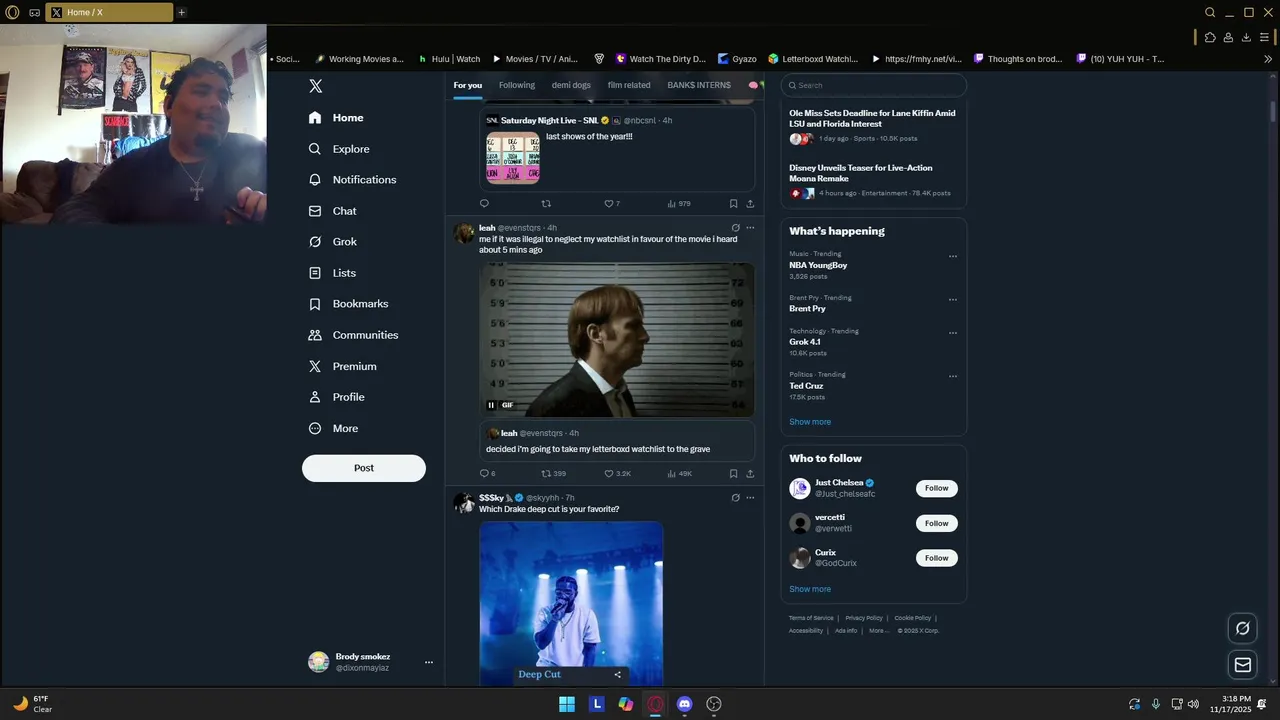Viewport: 1280px width, 720px height.
Task: Open options for Ted Cruz trend
Action: click(x=953, y=377)
